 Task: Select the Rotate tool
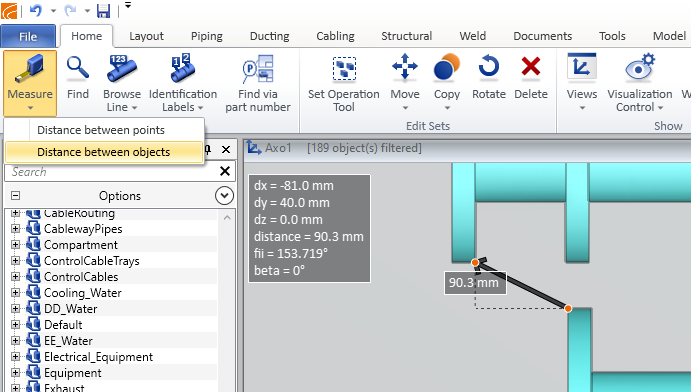(489, 67)
